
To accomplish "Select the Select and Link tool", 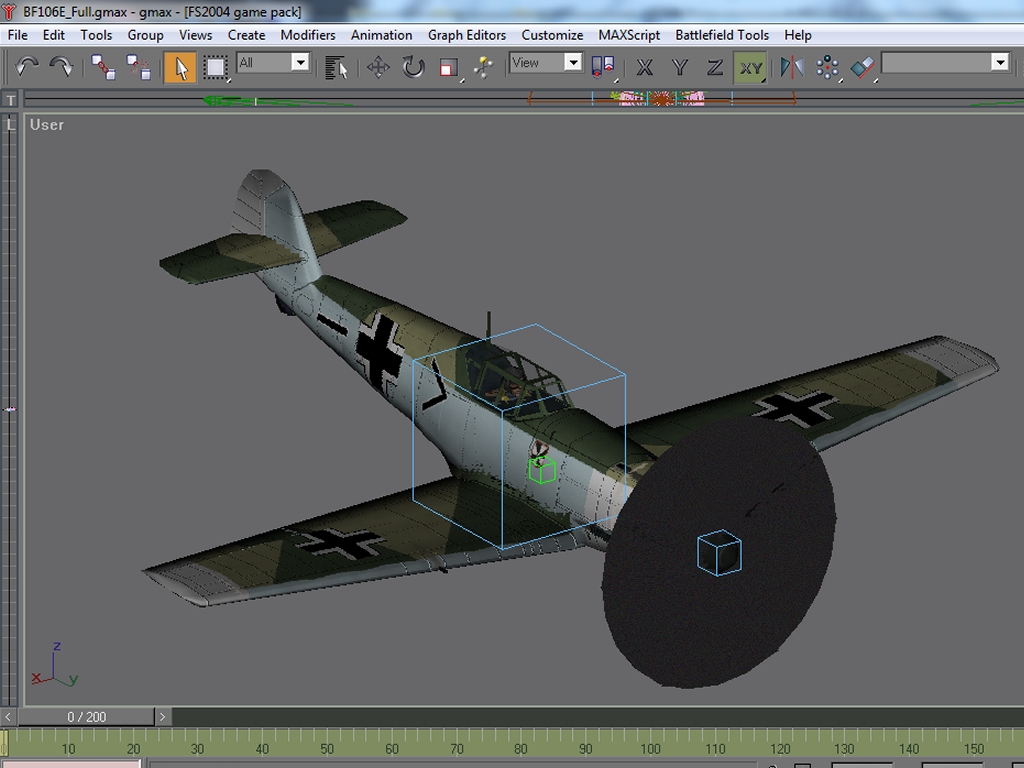I will 103,67.
